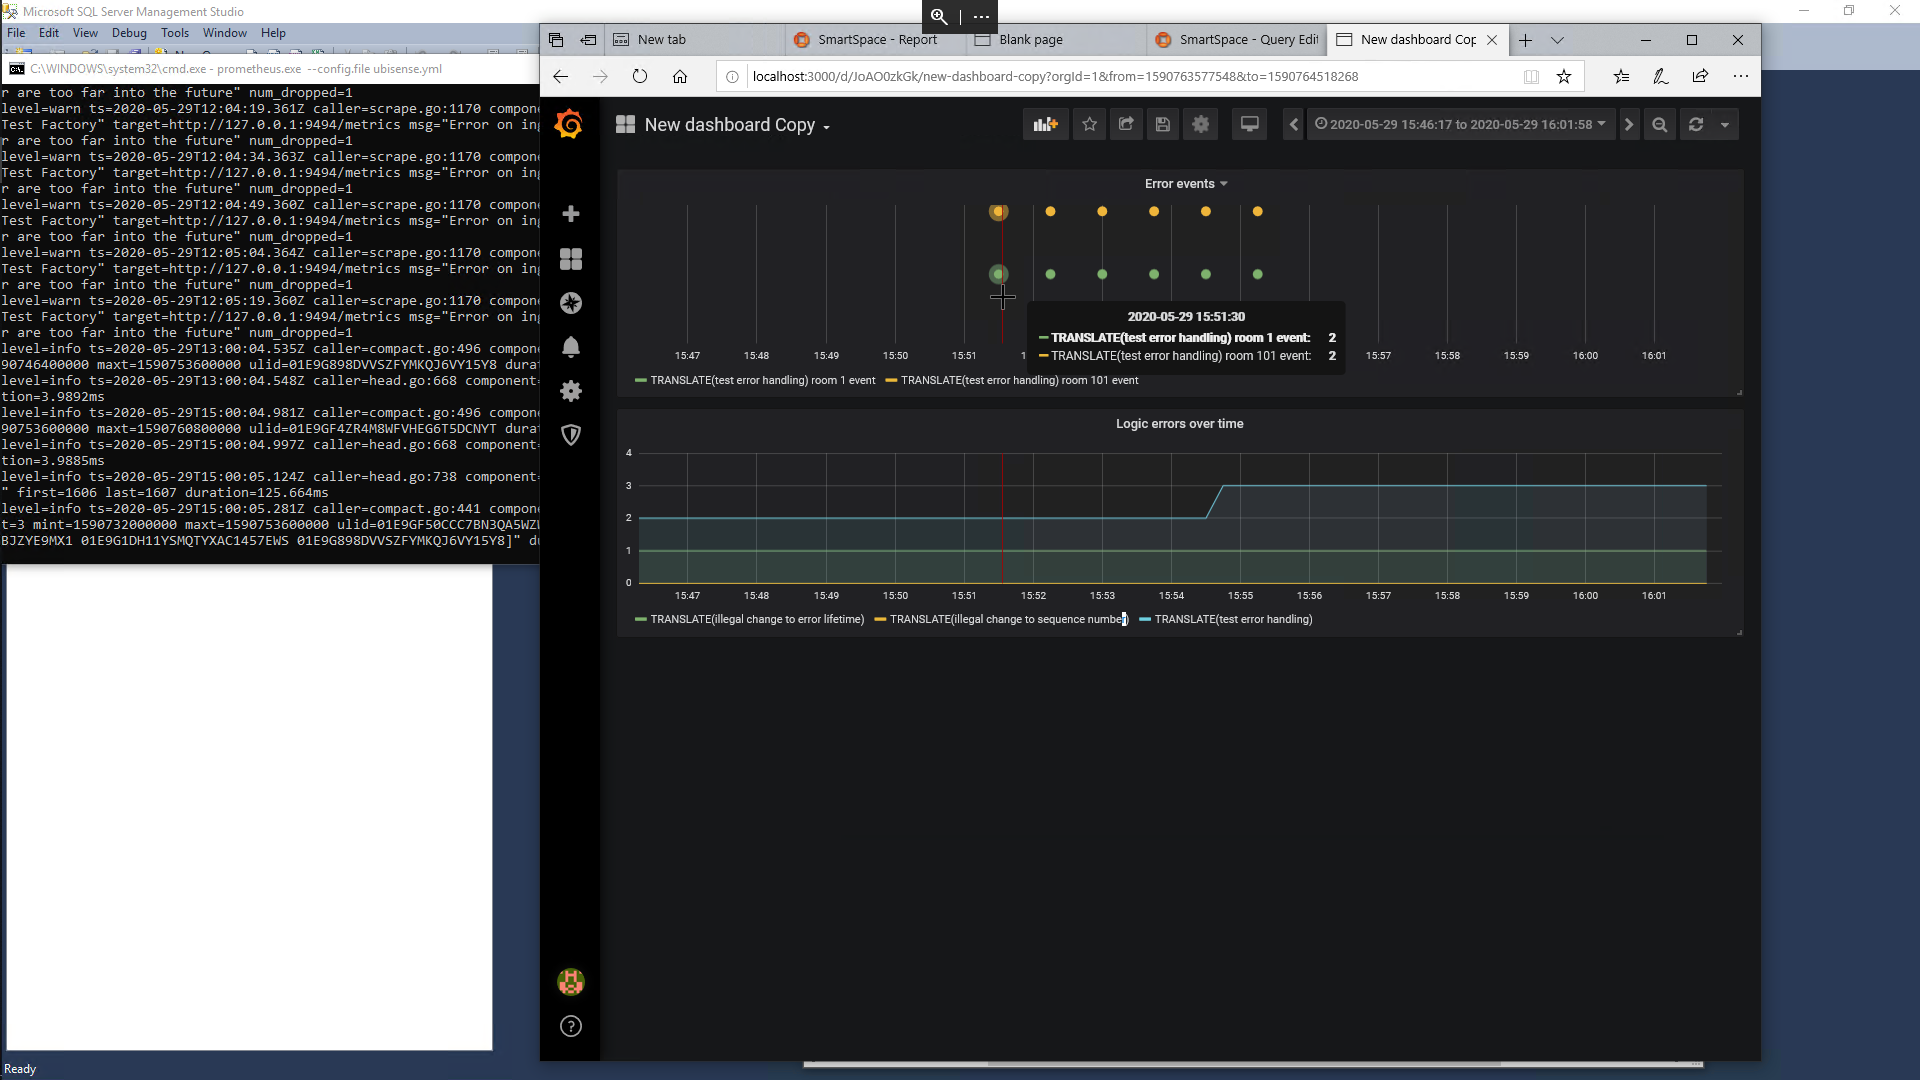Toggle reading view icon in address bar
Image resolution: width=1920 pixels, height=1080 pixels.
click(x=1531, y=76)
